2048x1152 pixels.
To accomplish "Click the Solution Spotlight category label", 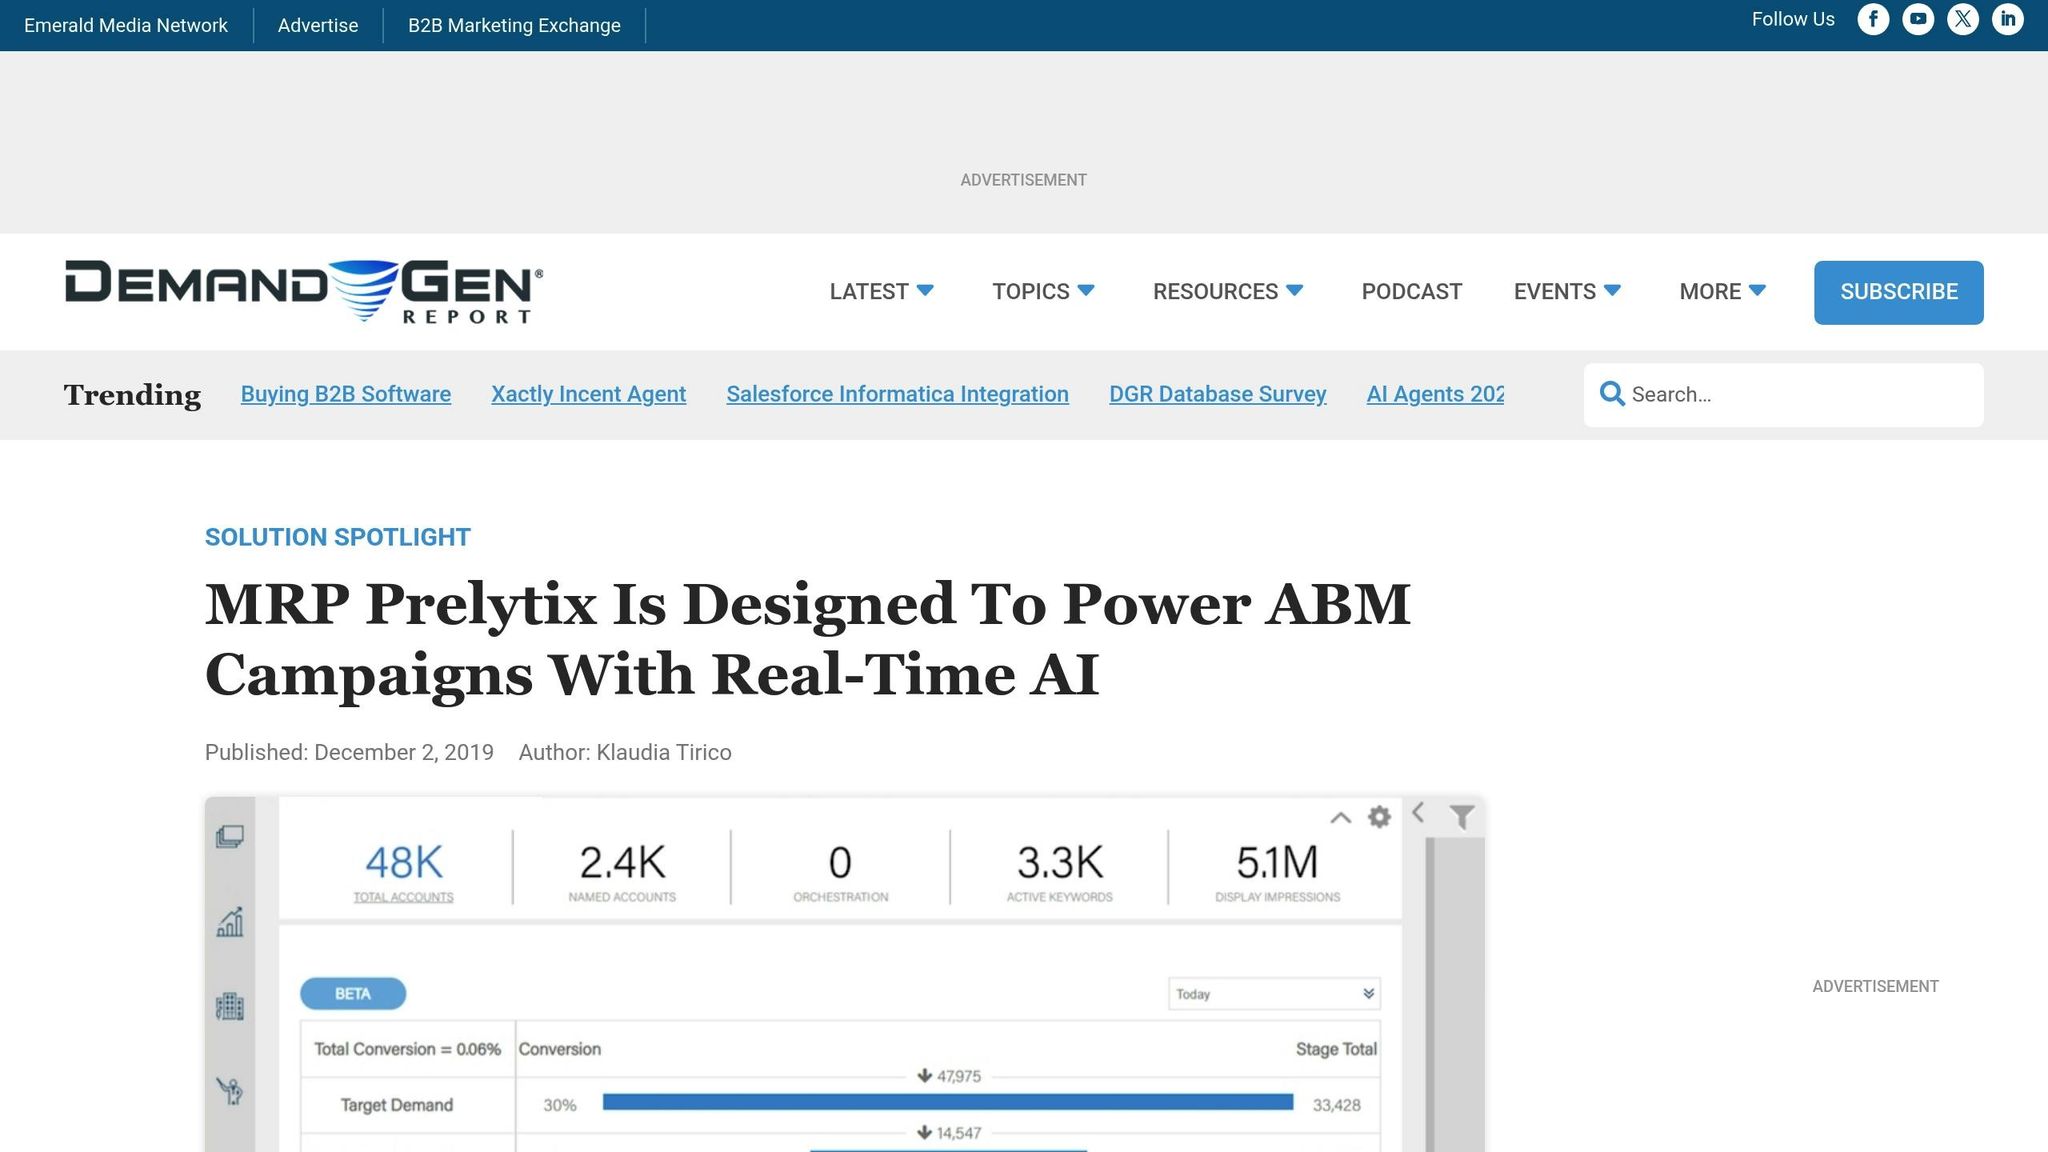I will [337, 537].
